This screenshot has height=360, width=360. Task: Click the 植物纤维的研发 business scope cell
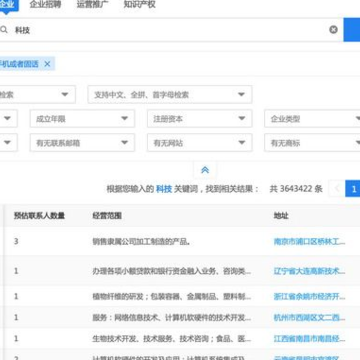pyautogui.click(x=172, y=296)
